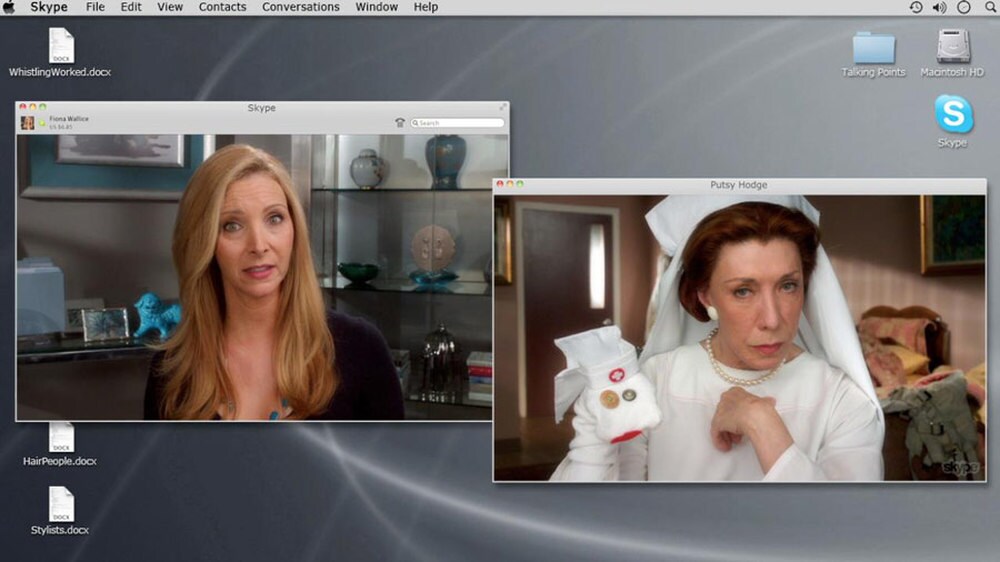Zoom the Skype window with green button
This screenshot has height=562, width=1000.
(43, 107)
